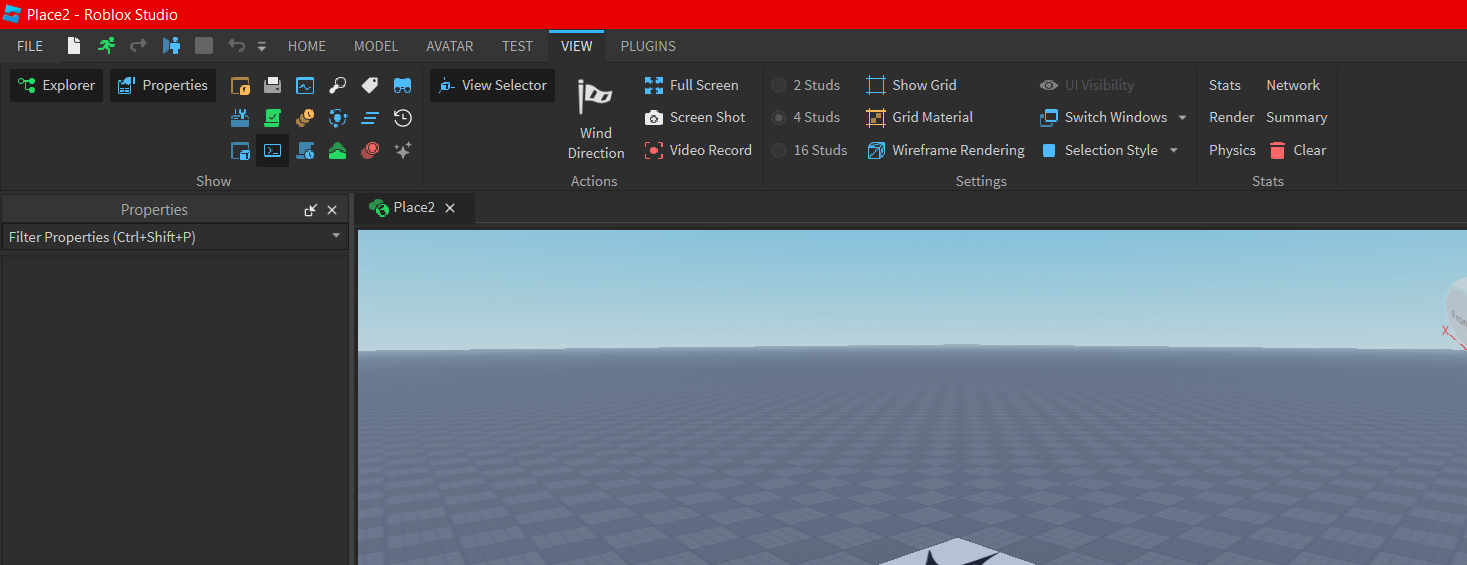Click the gray printer icon in Show group
This screenshot has height=565, width=1467.
(272, 86)
